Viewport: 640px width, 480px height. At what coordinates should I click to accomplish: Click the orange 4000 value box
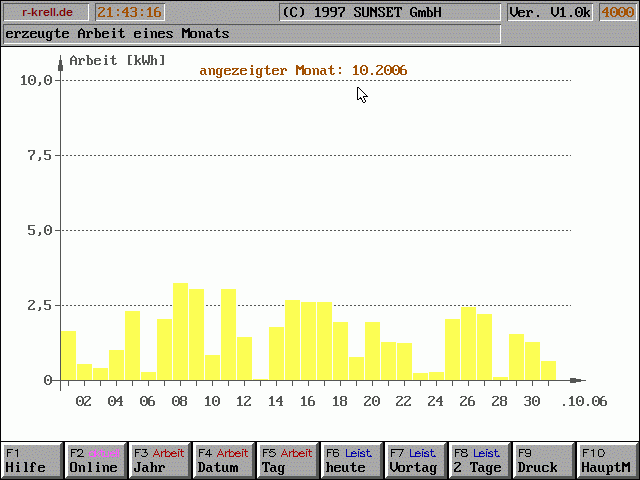617,12
